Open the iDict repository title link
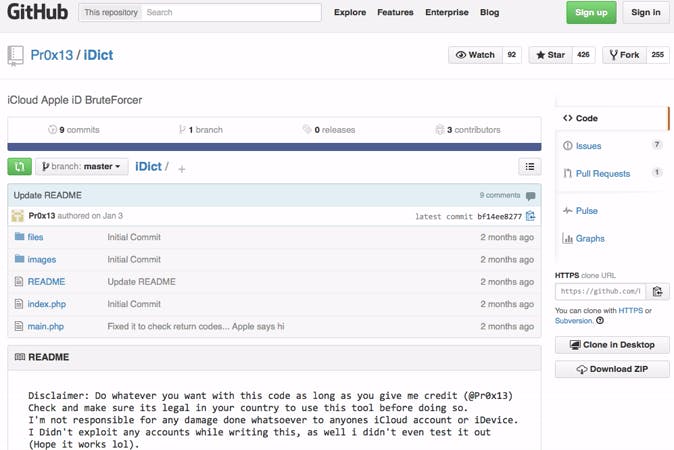 pyautogui.click(x=98, y=55)
